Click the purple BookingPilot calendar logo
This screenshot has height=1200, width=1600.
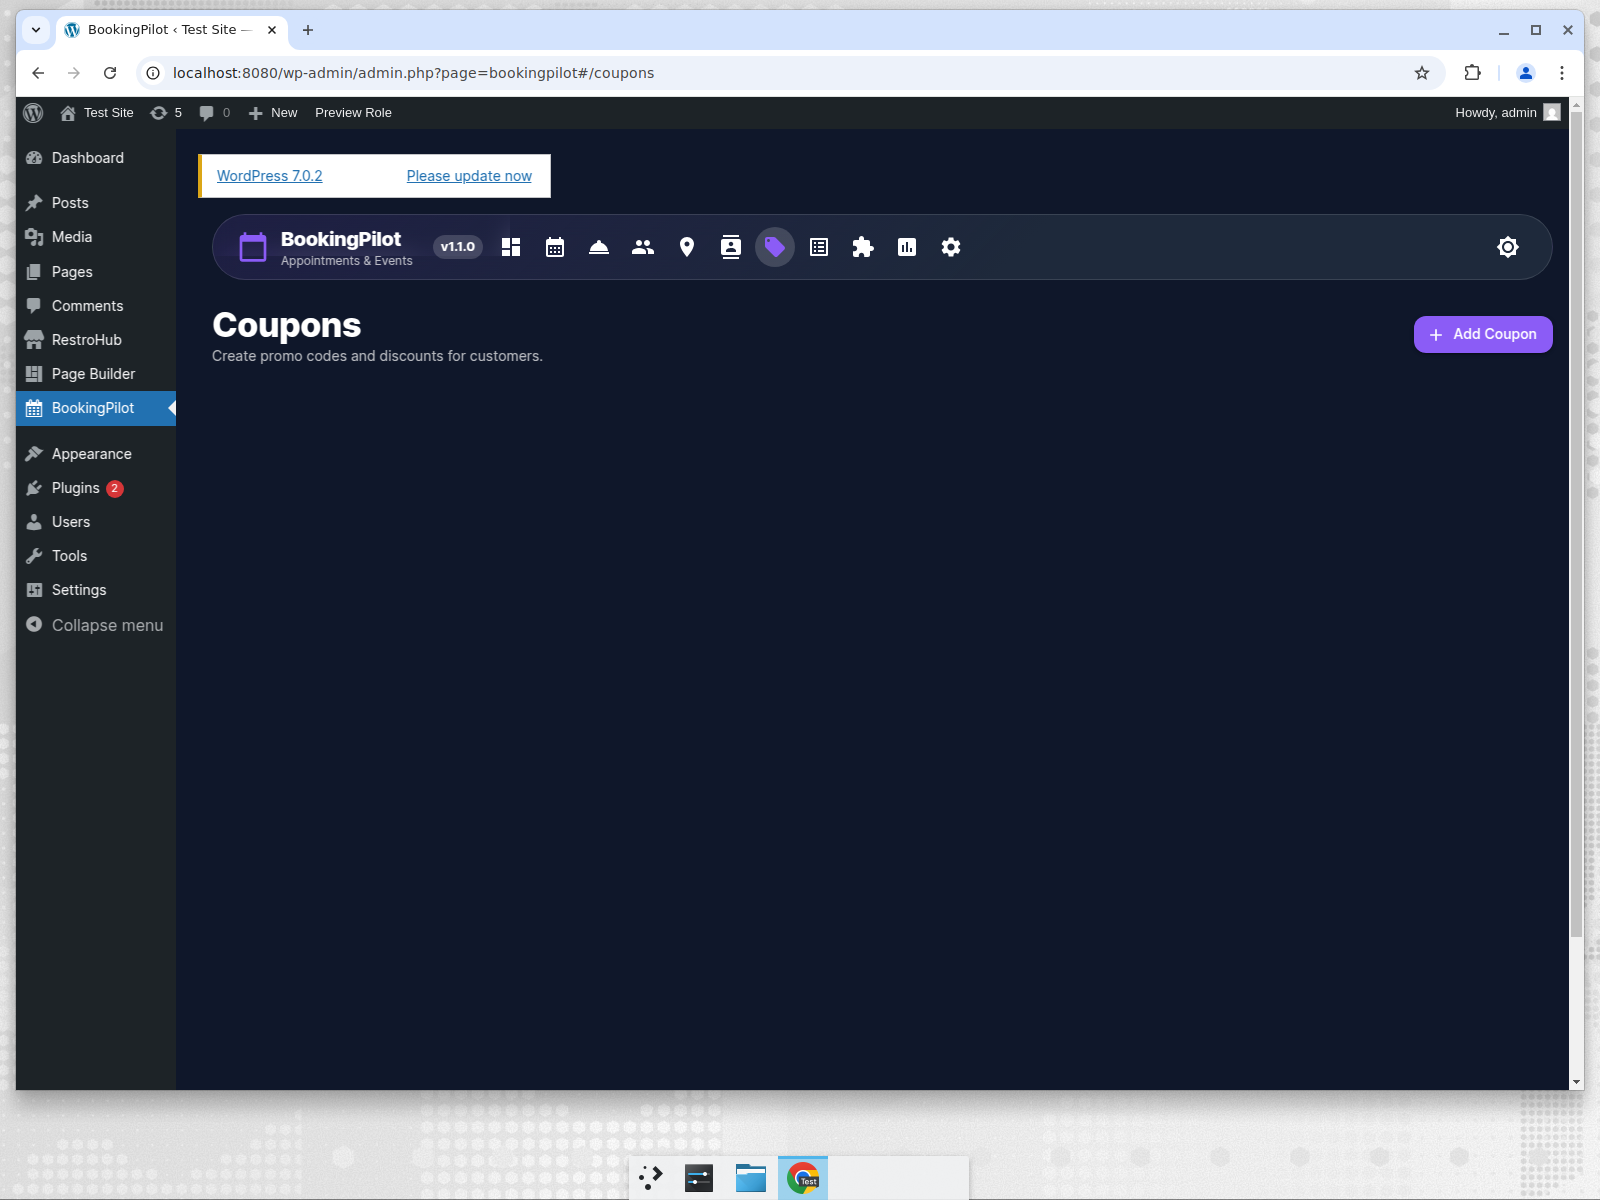tap(253, 247)
